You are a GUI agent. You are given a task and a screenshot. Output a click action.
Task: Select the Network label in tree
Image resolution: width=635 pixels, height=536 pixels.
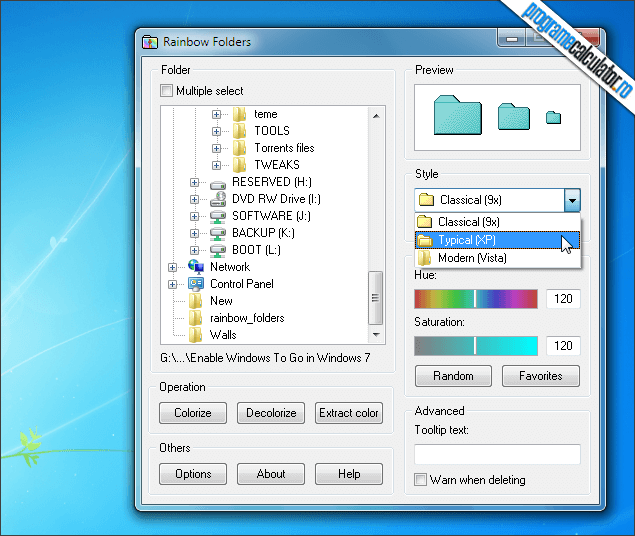click(230, 267)
